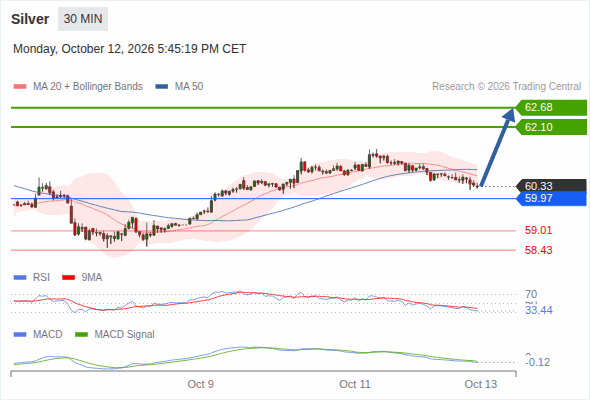Viewport: 590px width, 400px height.
Task: Click the Oct 11 date axis label
Action: pyautogui.click(x=355, y=384)
